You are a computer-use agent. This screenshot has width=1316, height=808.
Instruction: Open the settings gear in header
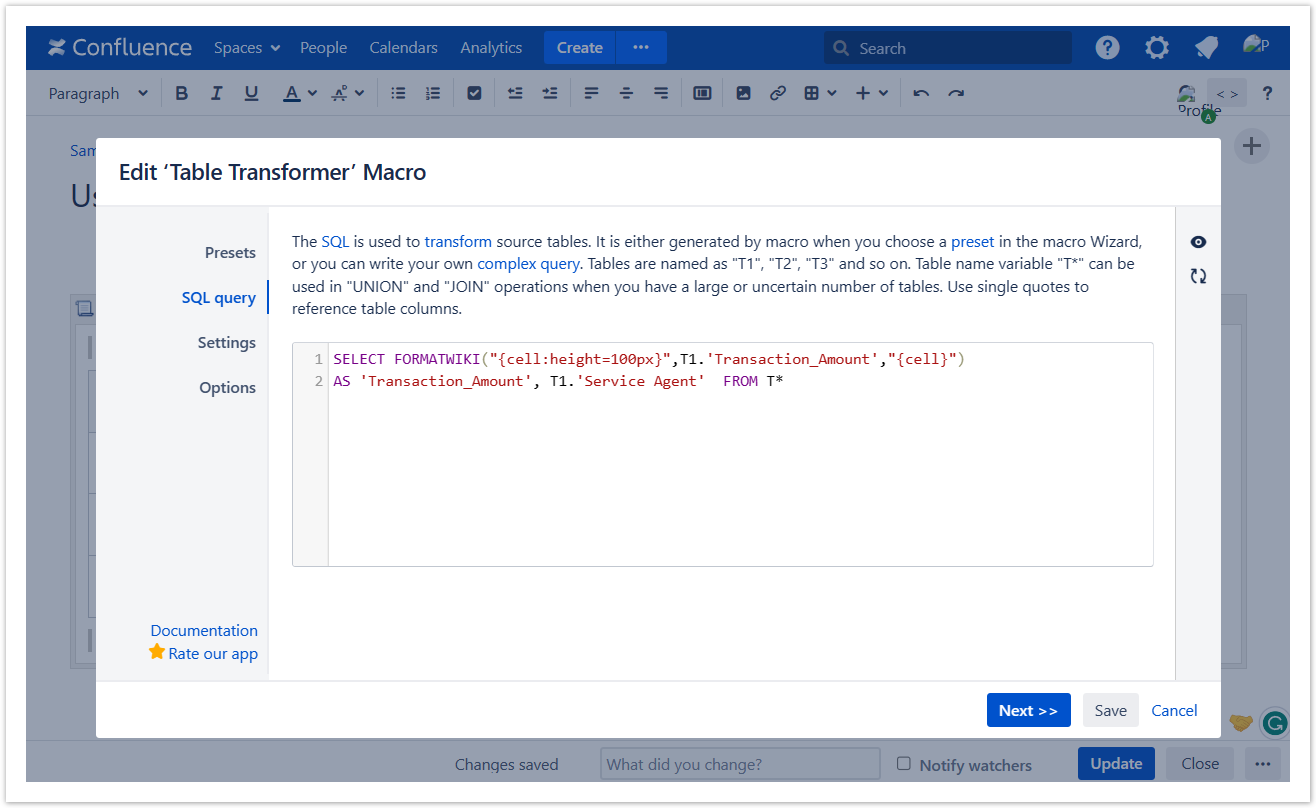1156,47
